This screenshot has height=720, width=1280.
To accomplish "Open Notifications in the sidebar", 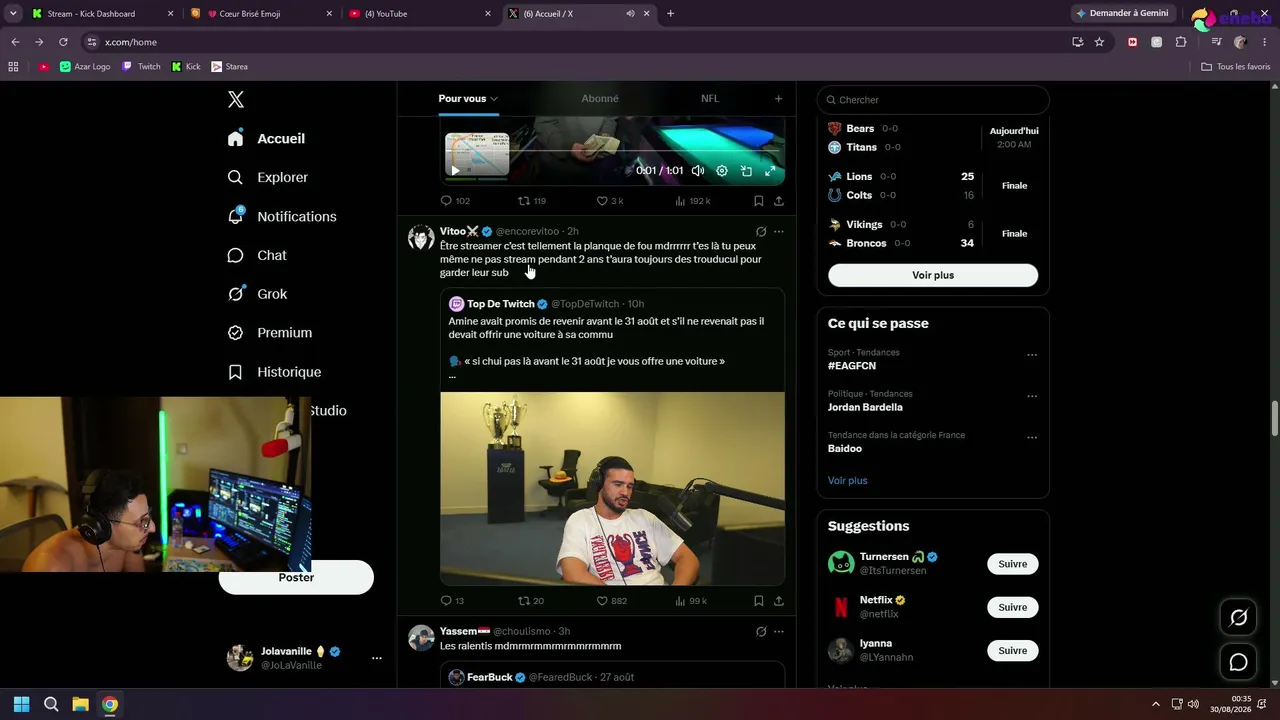I will [282, 216].
